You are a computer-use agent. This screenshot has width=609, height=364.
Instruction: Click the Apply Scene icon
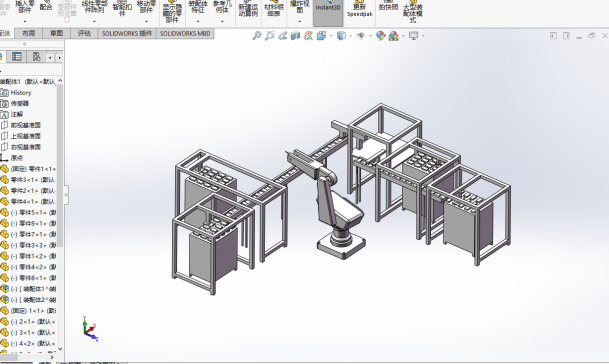pyautogui.click(x=393, y=36)
